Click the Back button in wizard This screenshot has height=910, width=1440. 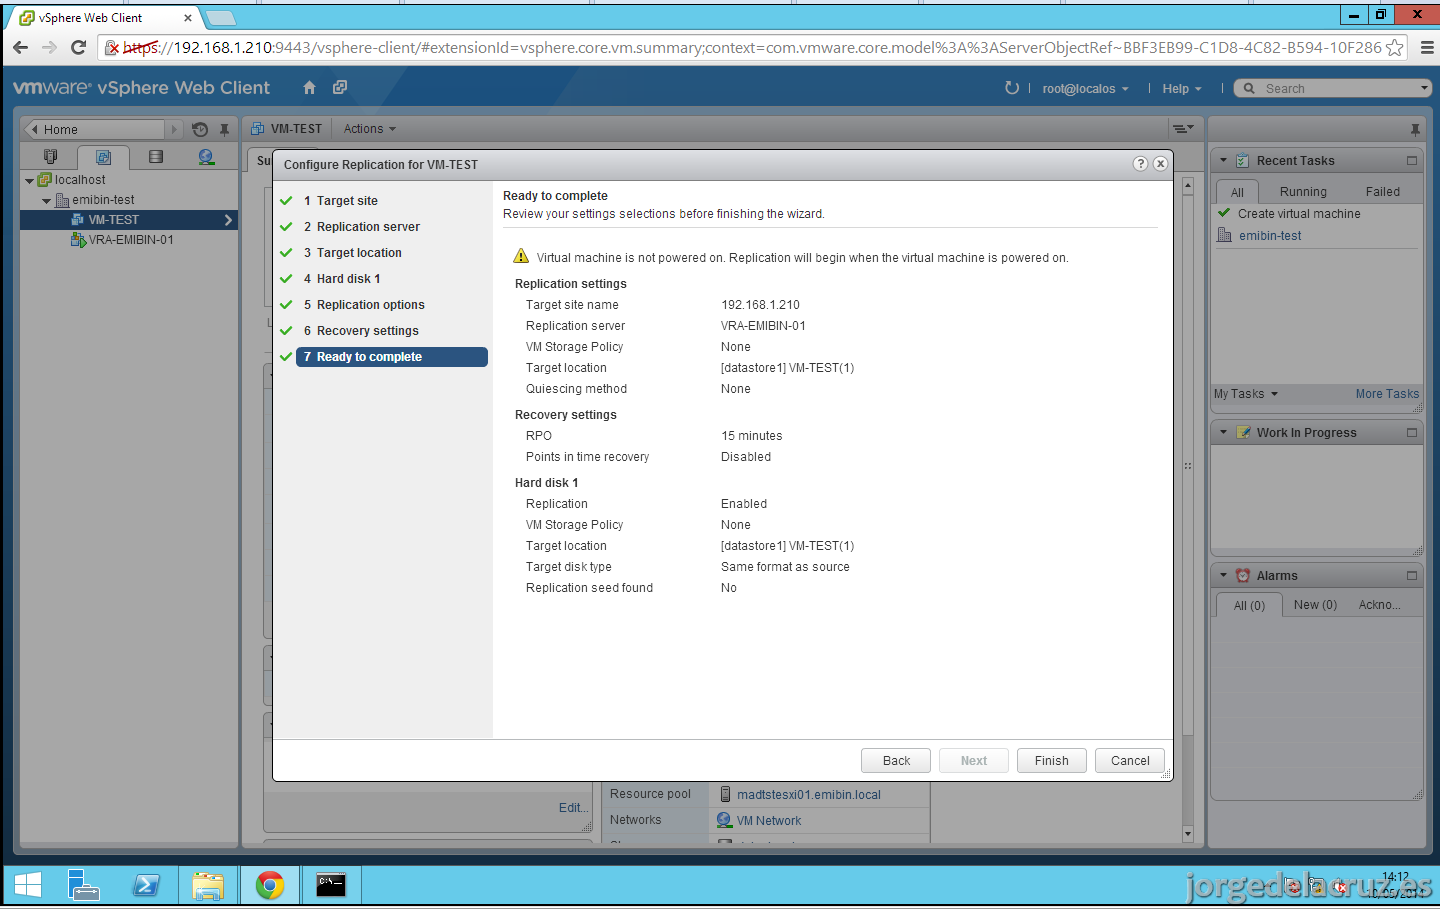(896, 761)
